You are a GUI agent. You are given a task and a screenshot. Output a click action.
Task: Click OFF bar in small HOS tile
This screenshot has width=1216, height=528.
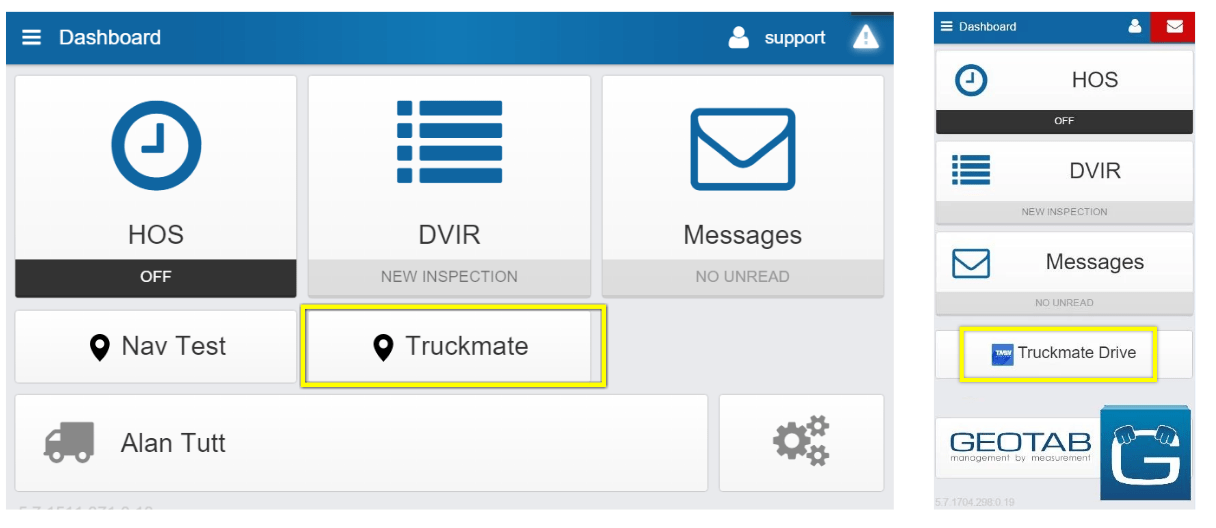pos(1064,121)
